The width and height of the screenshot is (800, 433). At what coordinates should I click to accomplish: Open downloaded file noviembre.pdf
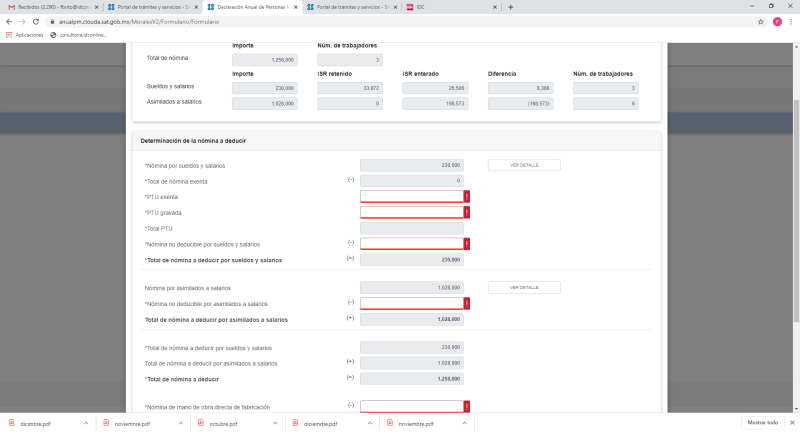pyautogui.click(x=416, y=423)
